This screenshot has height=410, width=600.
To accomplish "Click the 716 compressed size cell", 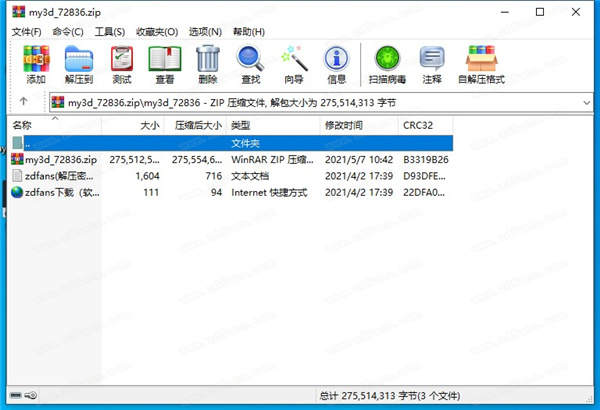I will tap(214, 176).
